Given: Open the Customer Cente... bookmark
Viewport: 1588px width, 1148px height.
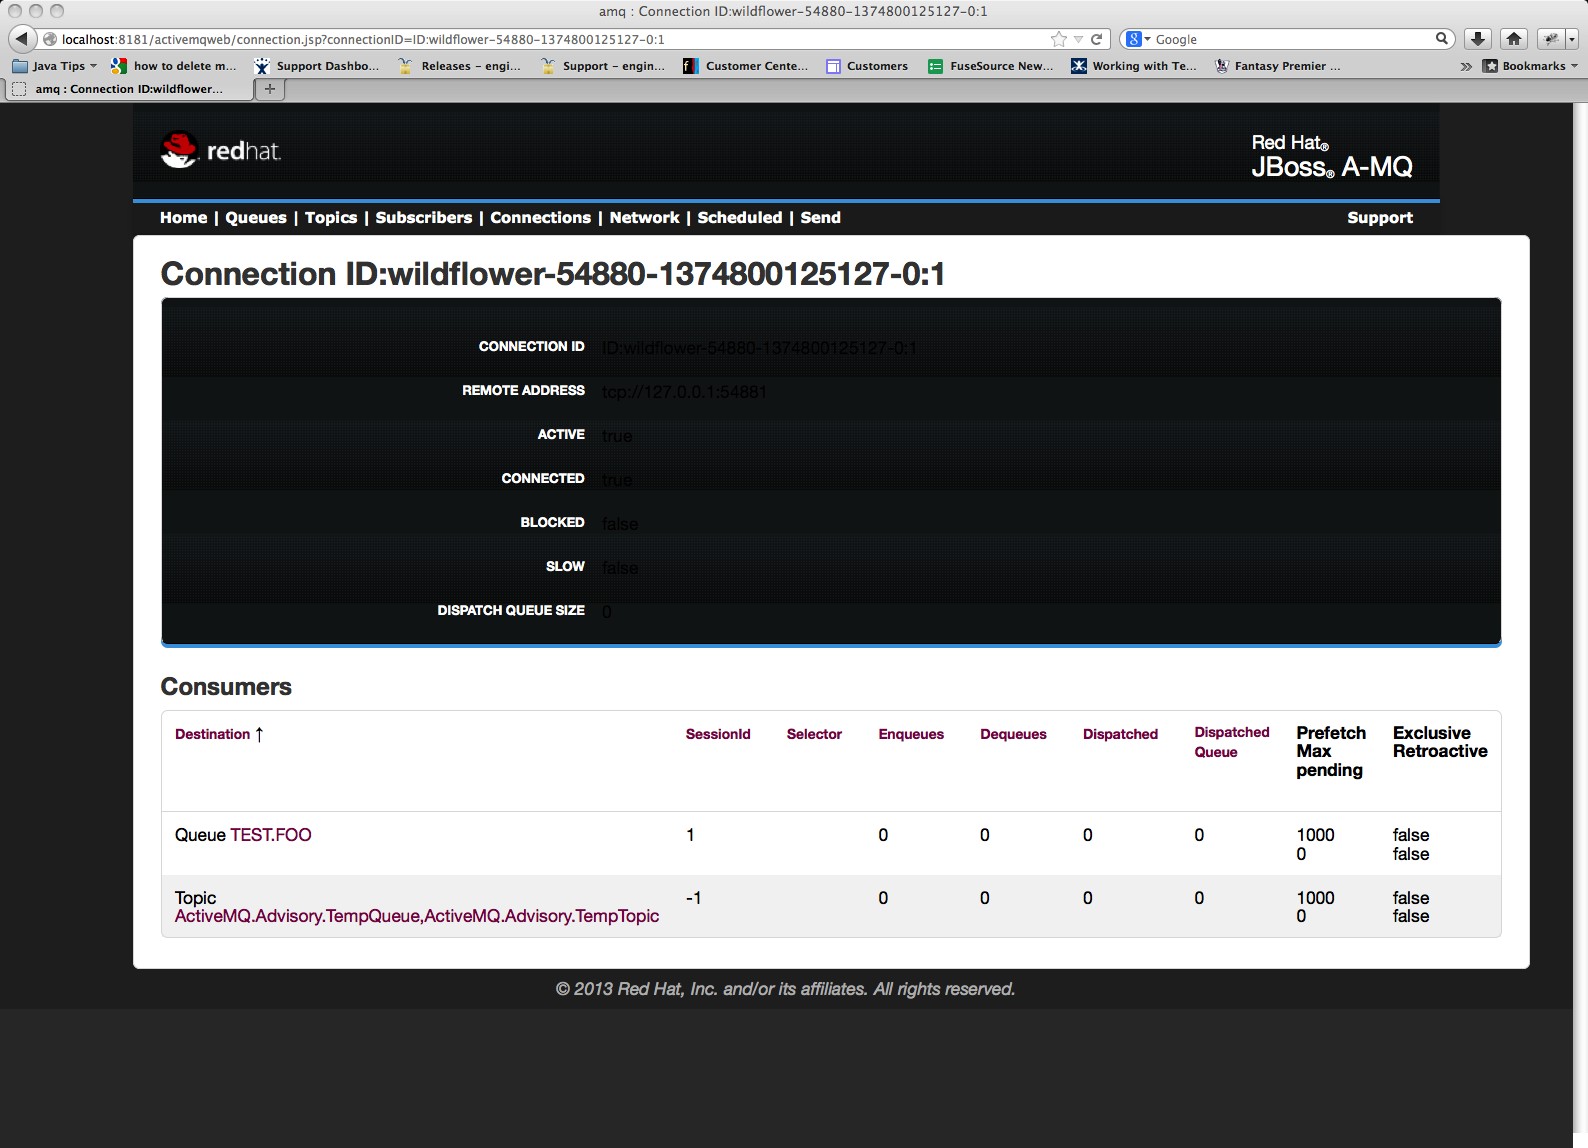Looking at the screenshot, I should [746, 66].
